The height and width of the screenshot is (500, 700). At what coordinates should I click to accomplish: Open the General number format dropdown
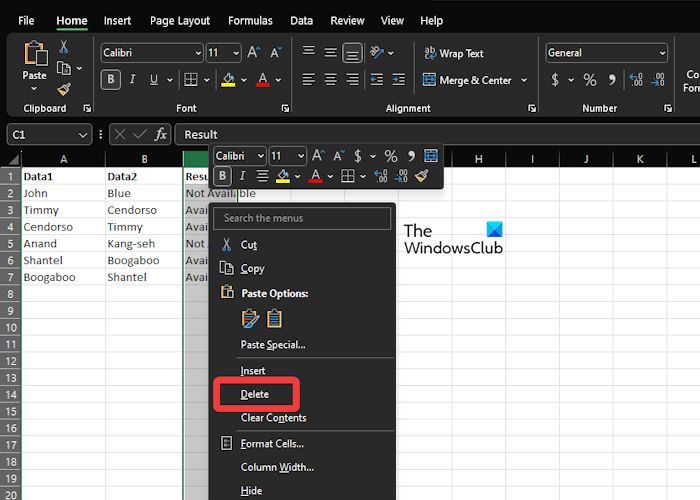[x=662, y=53]
